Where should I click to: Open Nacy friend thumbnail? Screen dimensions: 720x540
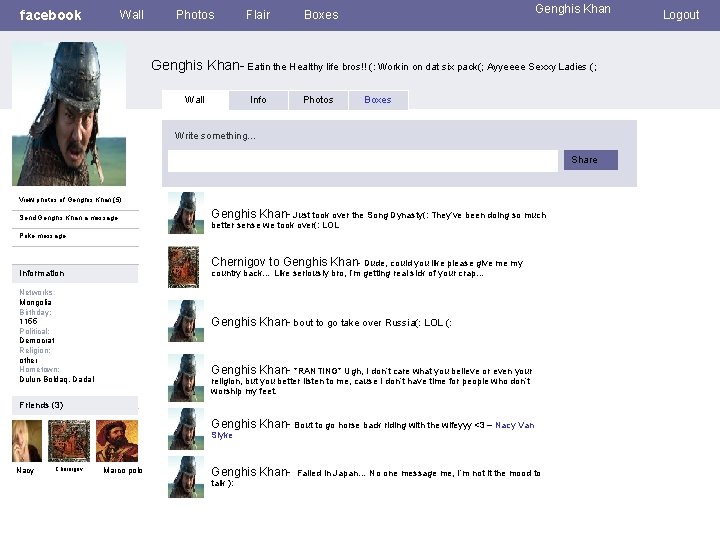pyautogui.click(x=27, y=441)
